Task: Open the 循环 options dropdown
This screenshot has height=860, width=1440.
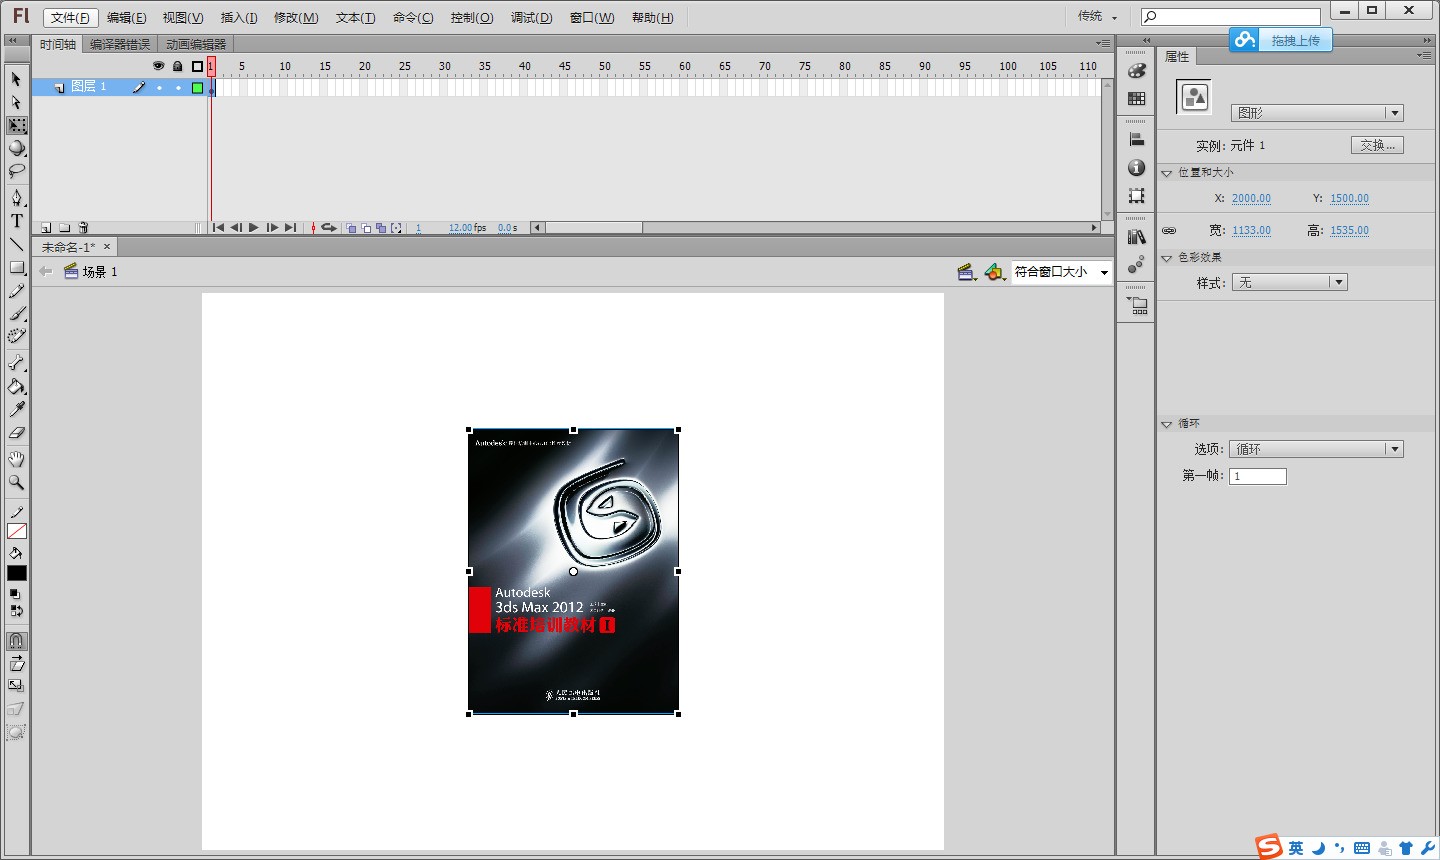Action: pos(1317,449)
